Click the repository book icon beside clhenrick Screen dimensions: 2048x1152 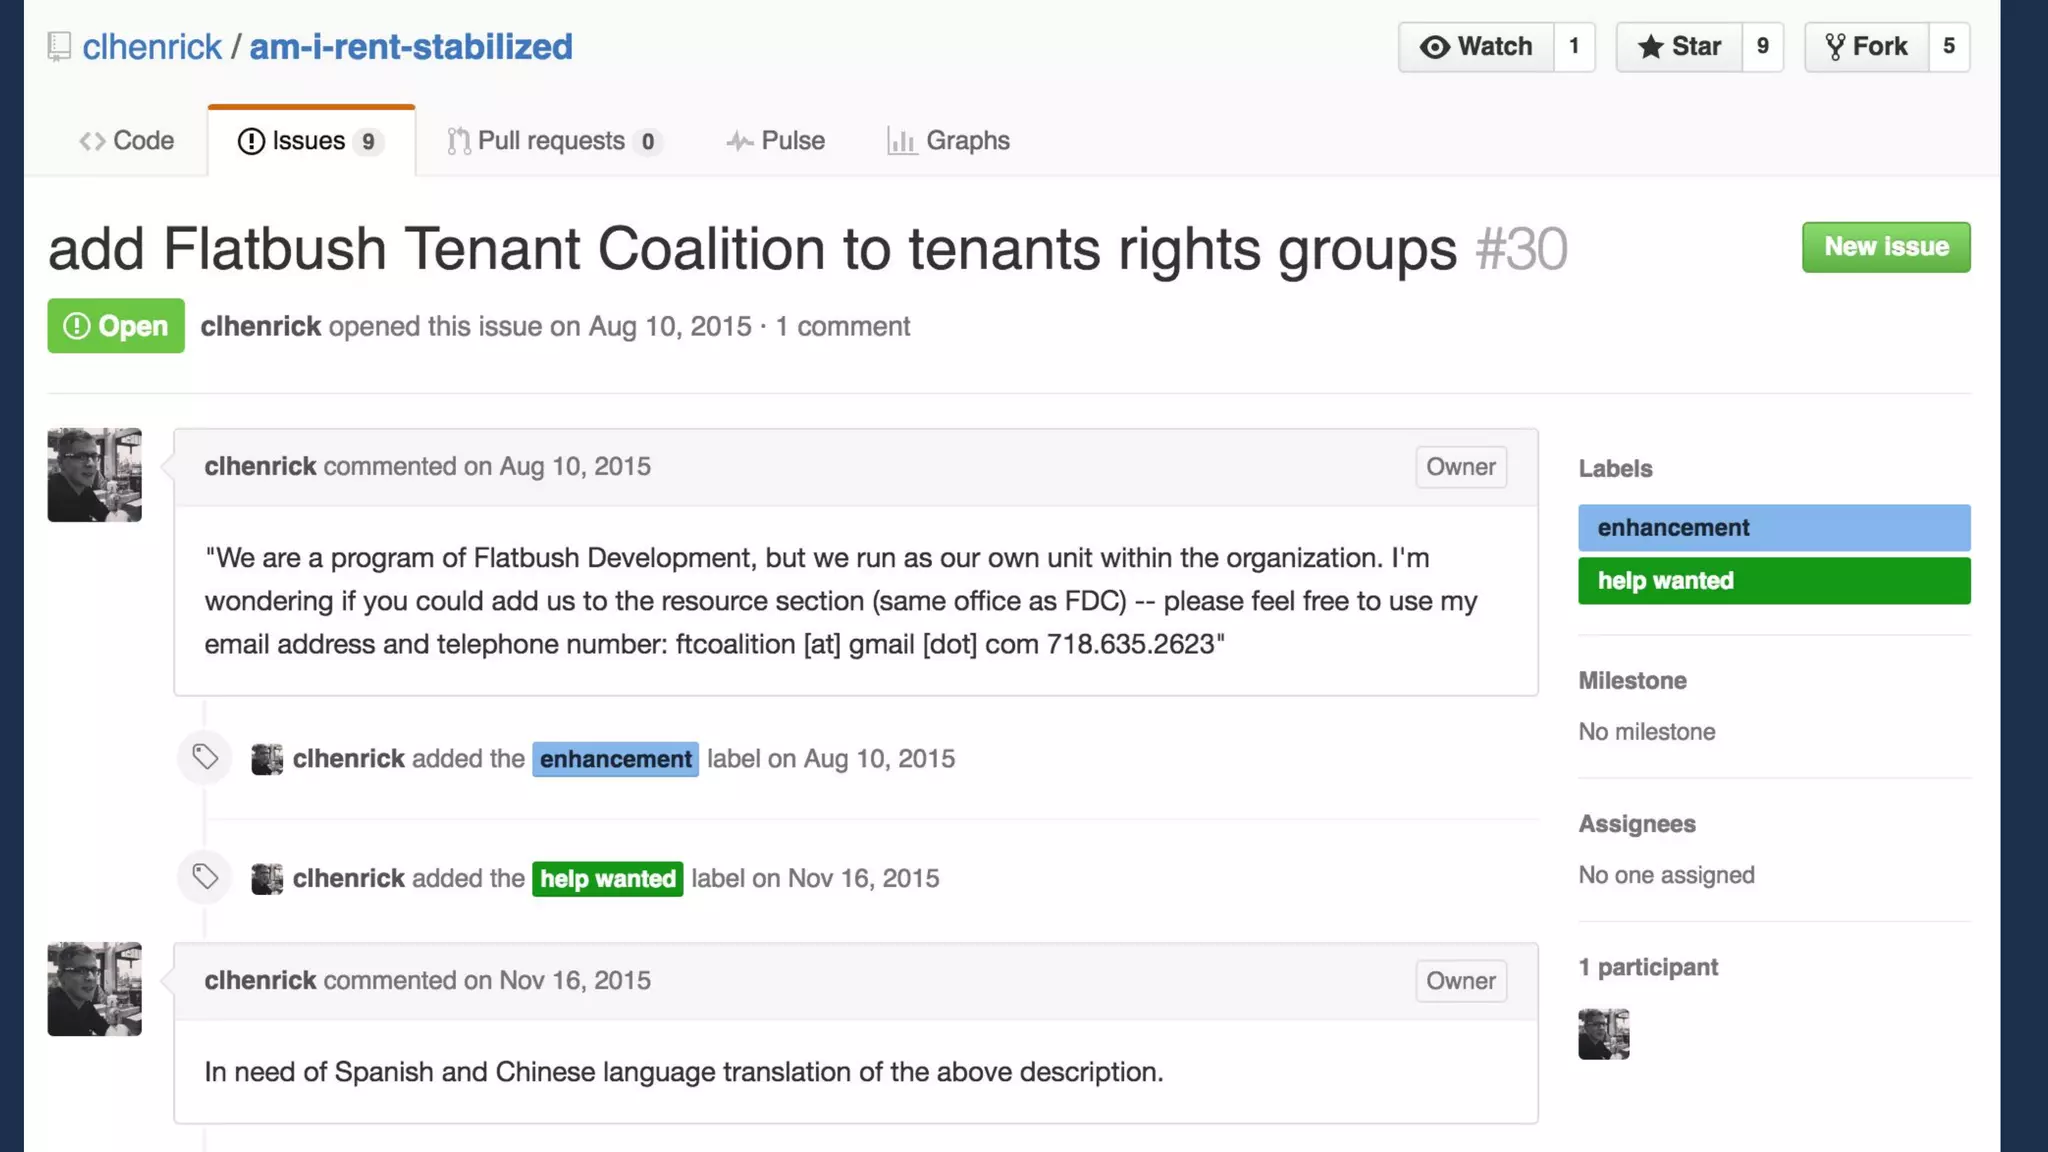(59, 47)
